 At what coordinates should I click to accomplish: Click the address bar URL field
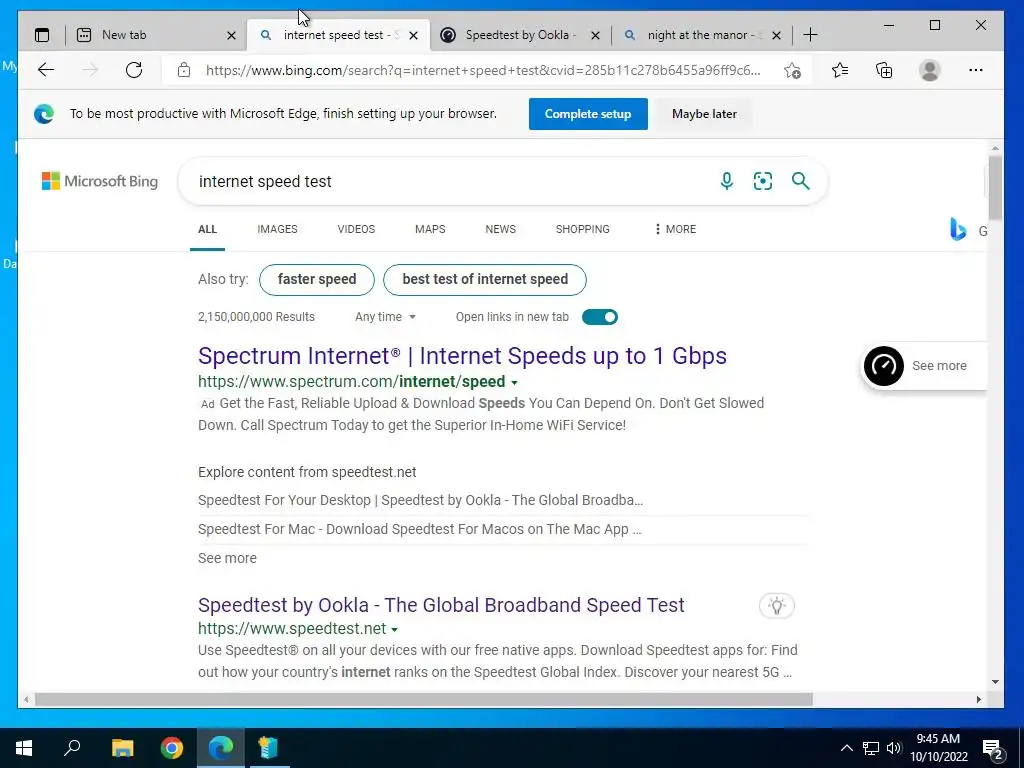click(483, 71)
